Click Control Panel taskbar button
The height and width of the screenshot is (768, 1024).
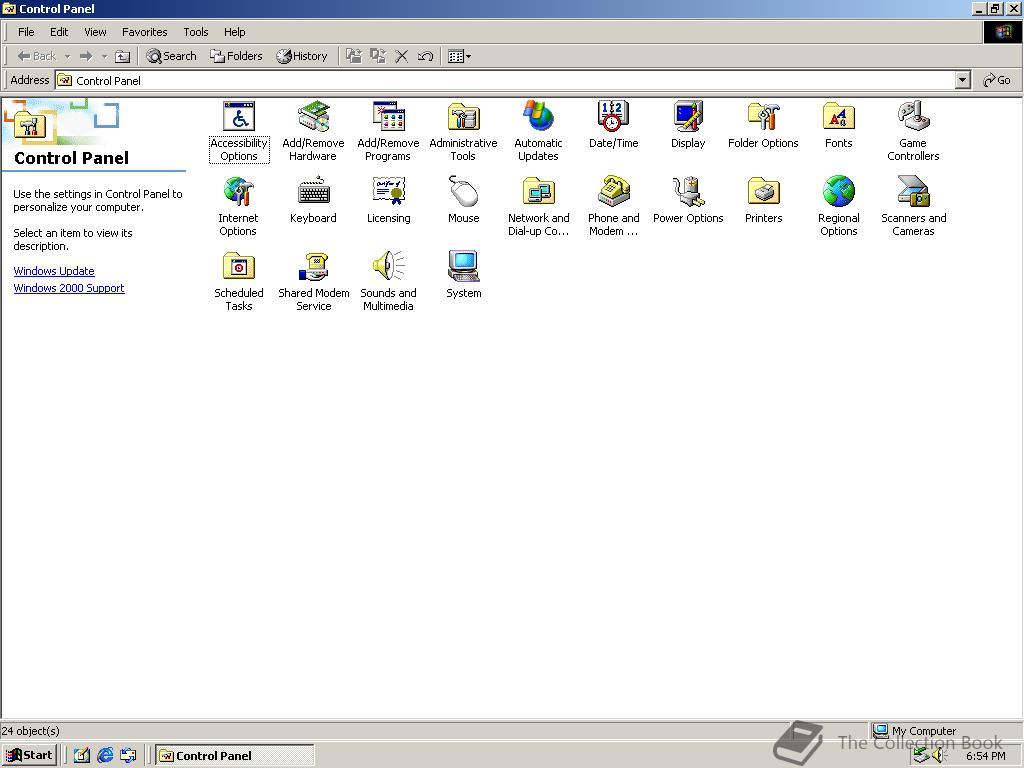point(234,756)
